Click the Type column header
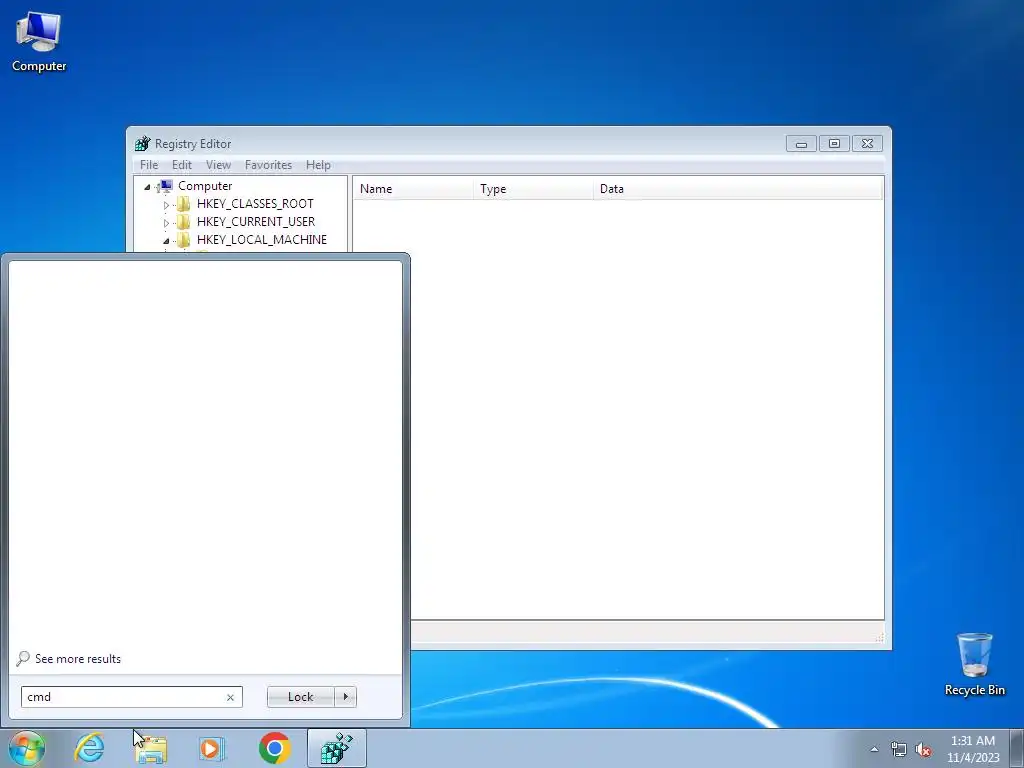The image size is (1024, 768). point(533,189)
